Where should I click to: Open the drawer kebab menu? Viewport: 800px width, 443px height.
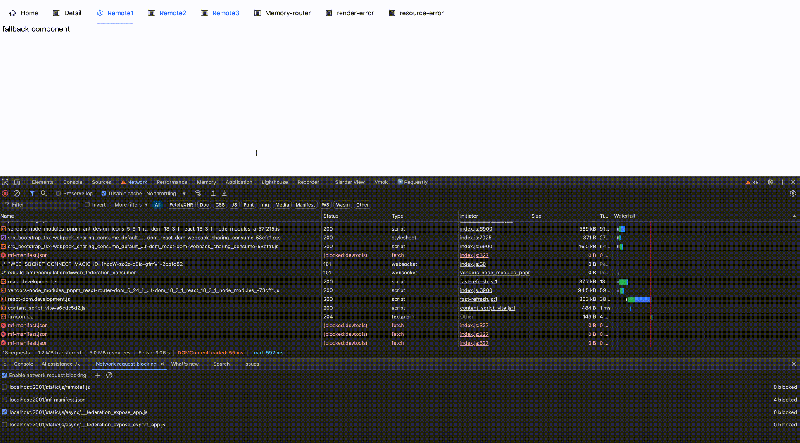pyautogui.click(x=5, y=364)
